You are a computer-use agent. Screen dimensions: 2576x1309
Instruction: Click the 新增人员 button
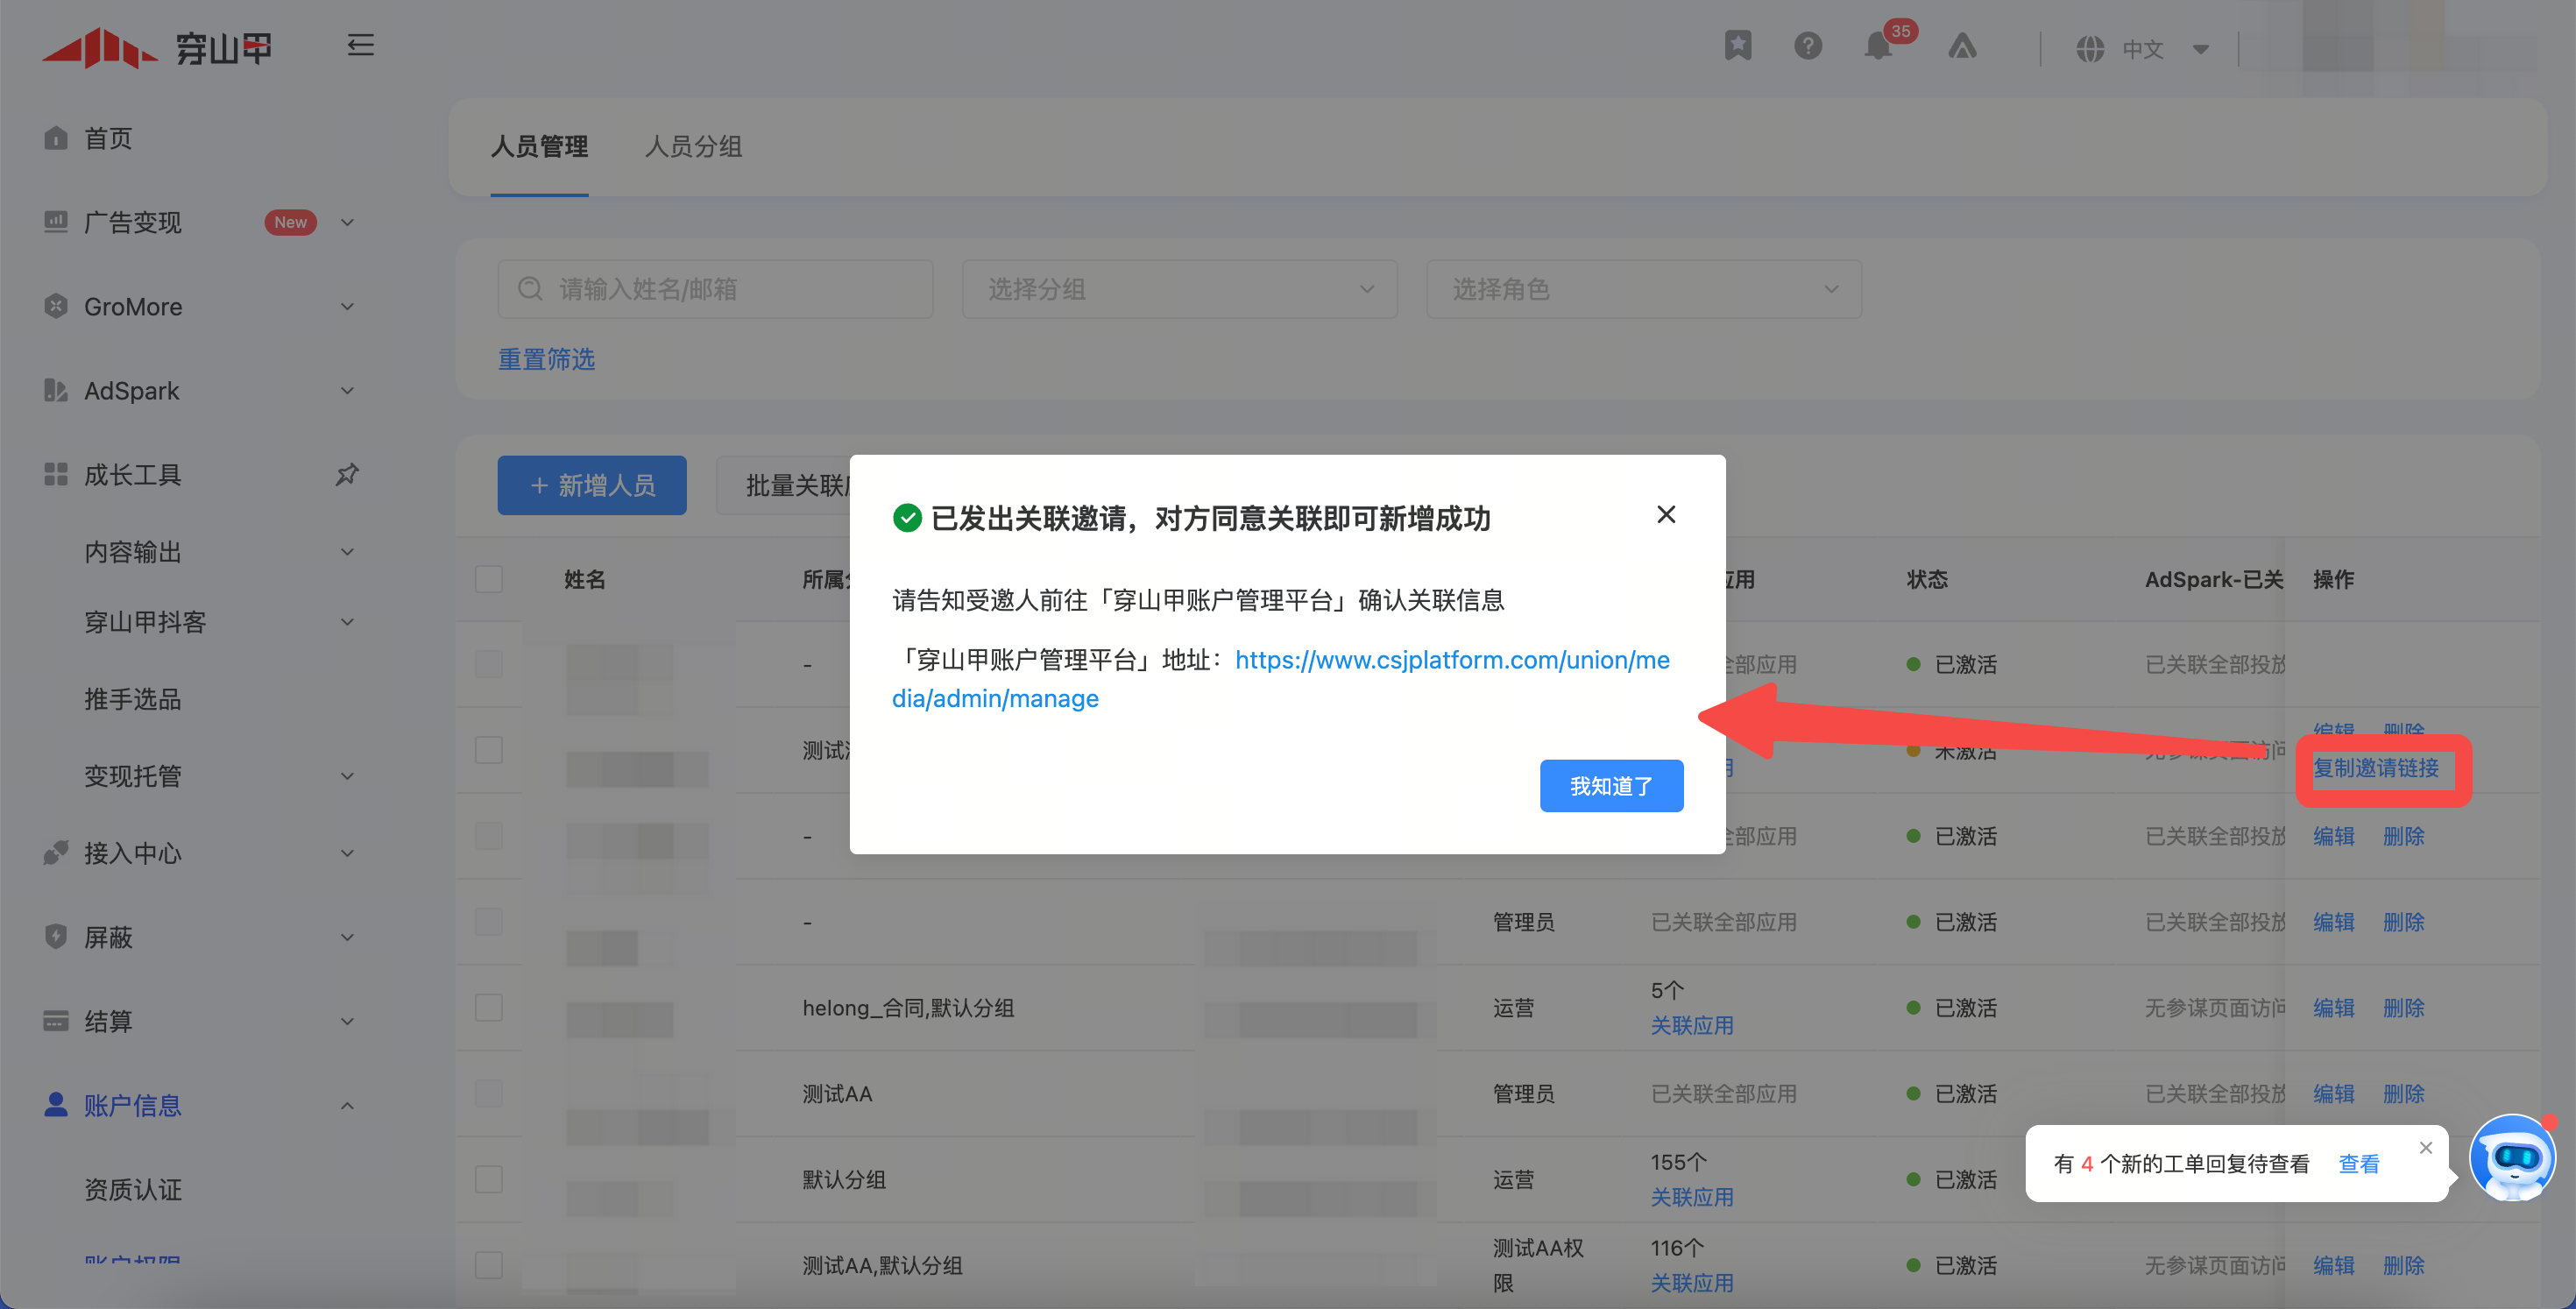coord(592,485)
